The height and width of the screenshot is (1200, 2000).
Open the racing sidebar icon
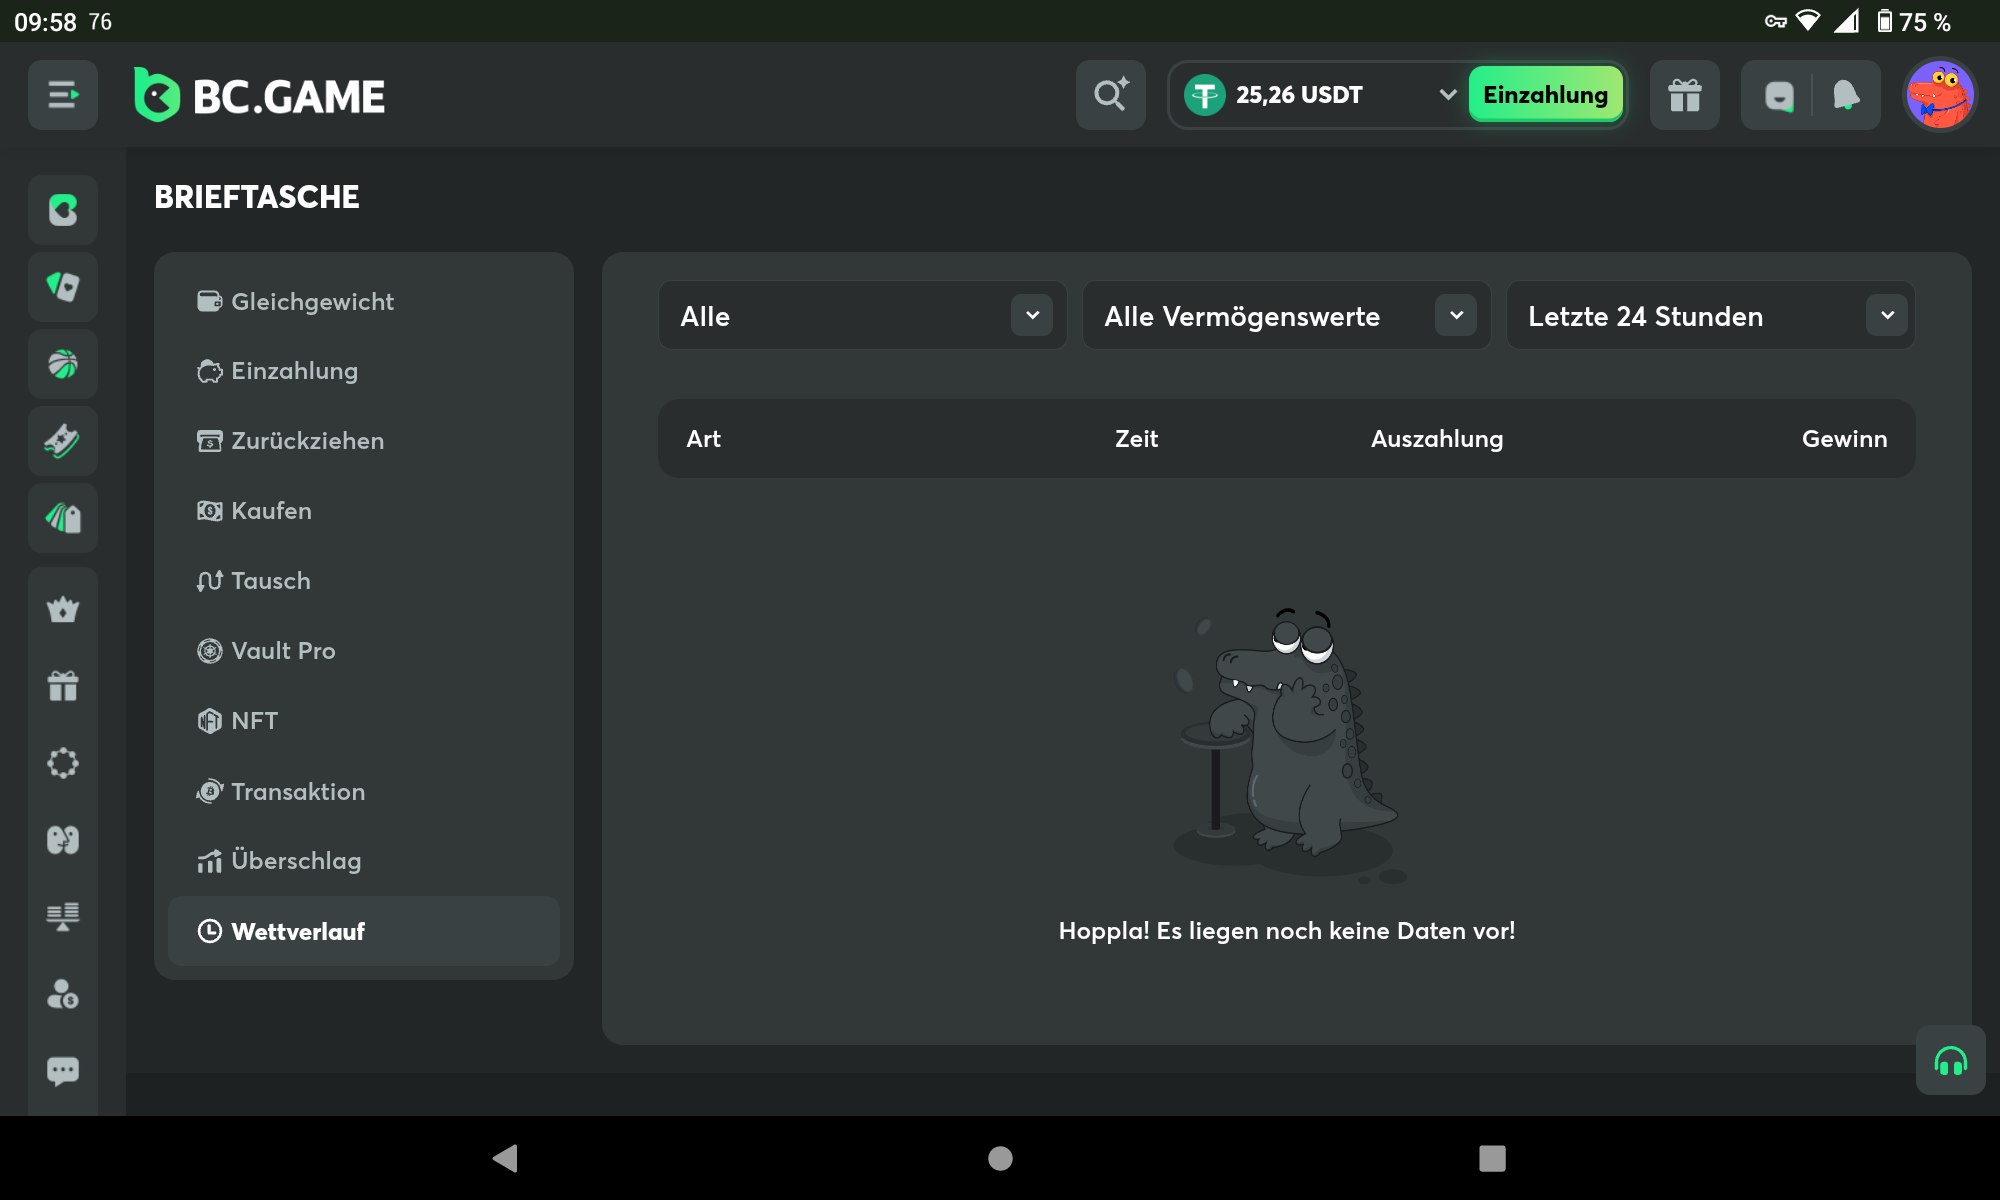63,518
